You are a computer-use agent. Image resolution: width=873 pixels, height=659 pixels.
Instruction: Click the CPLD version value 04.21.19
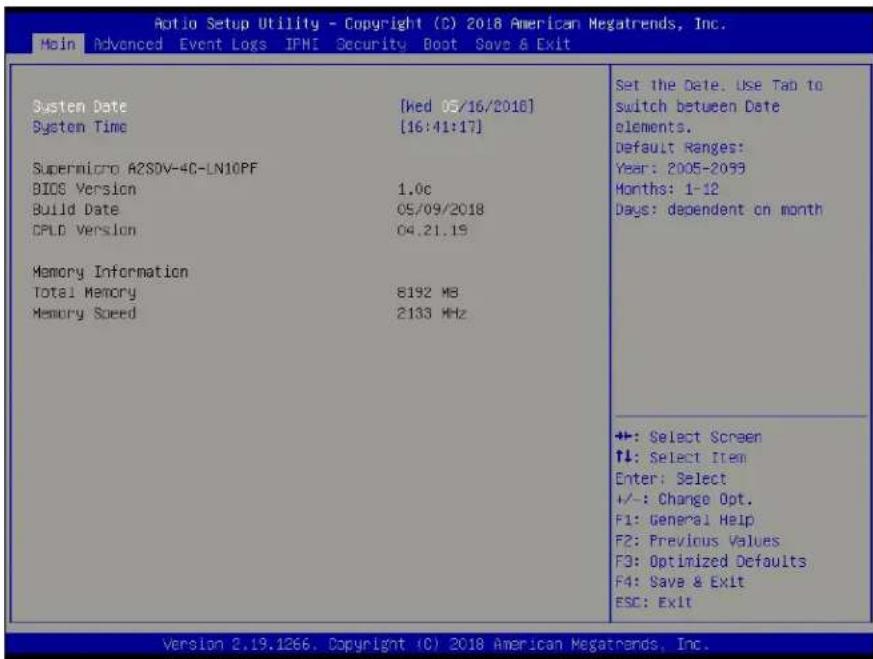pyautogui.click(x=432, y=230)
